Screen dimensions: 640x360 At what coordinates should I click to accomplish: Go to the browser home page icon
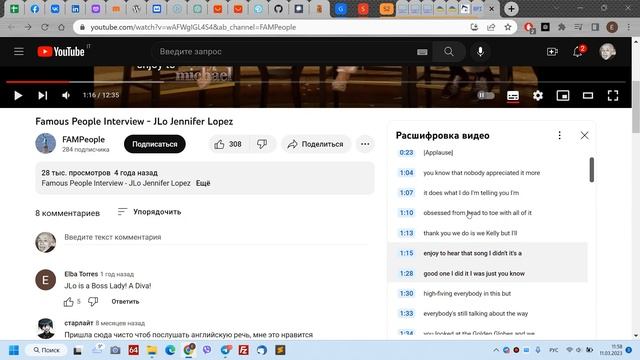[61, 27]
